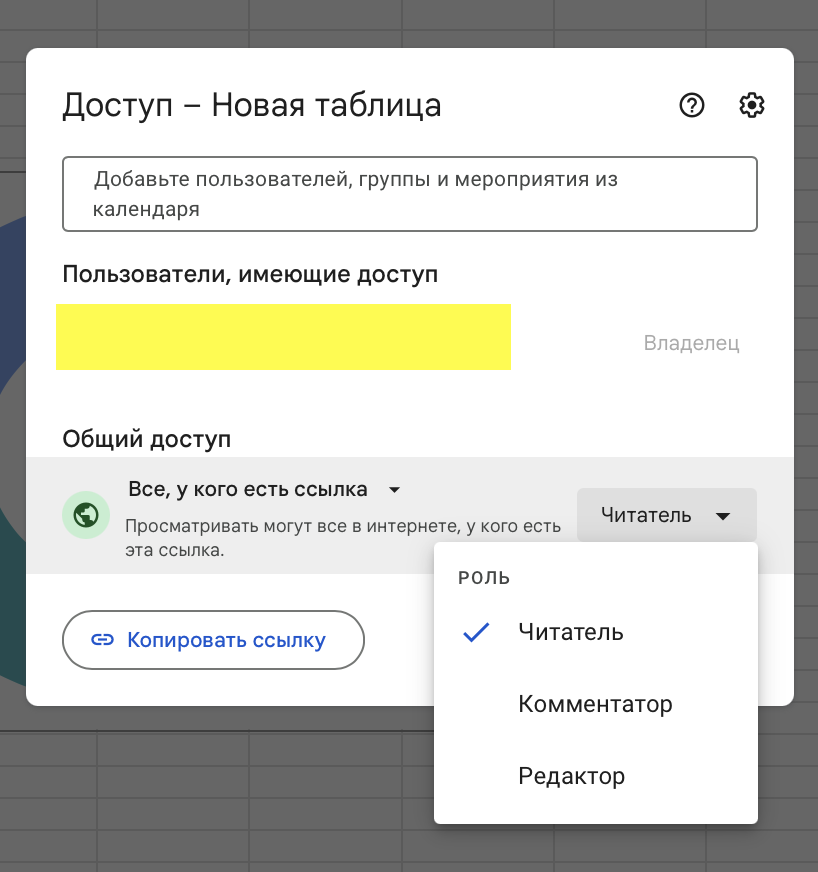Choose Редактор role option

click(x=596, y=776)
